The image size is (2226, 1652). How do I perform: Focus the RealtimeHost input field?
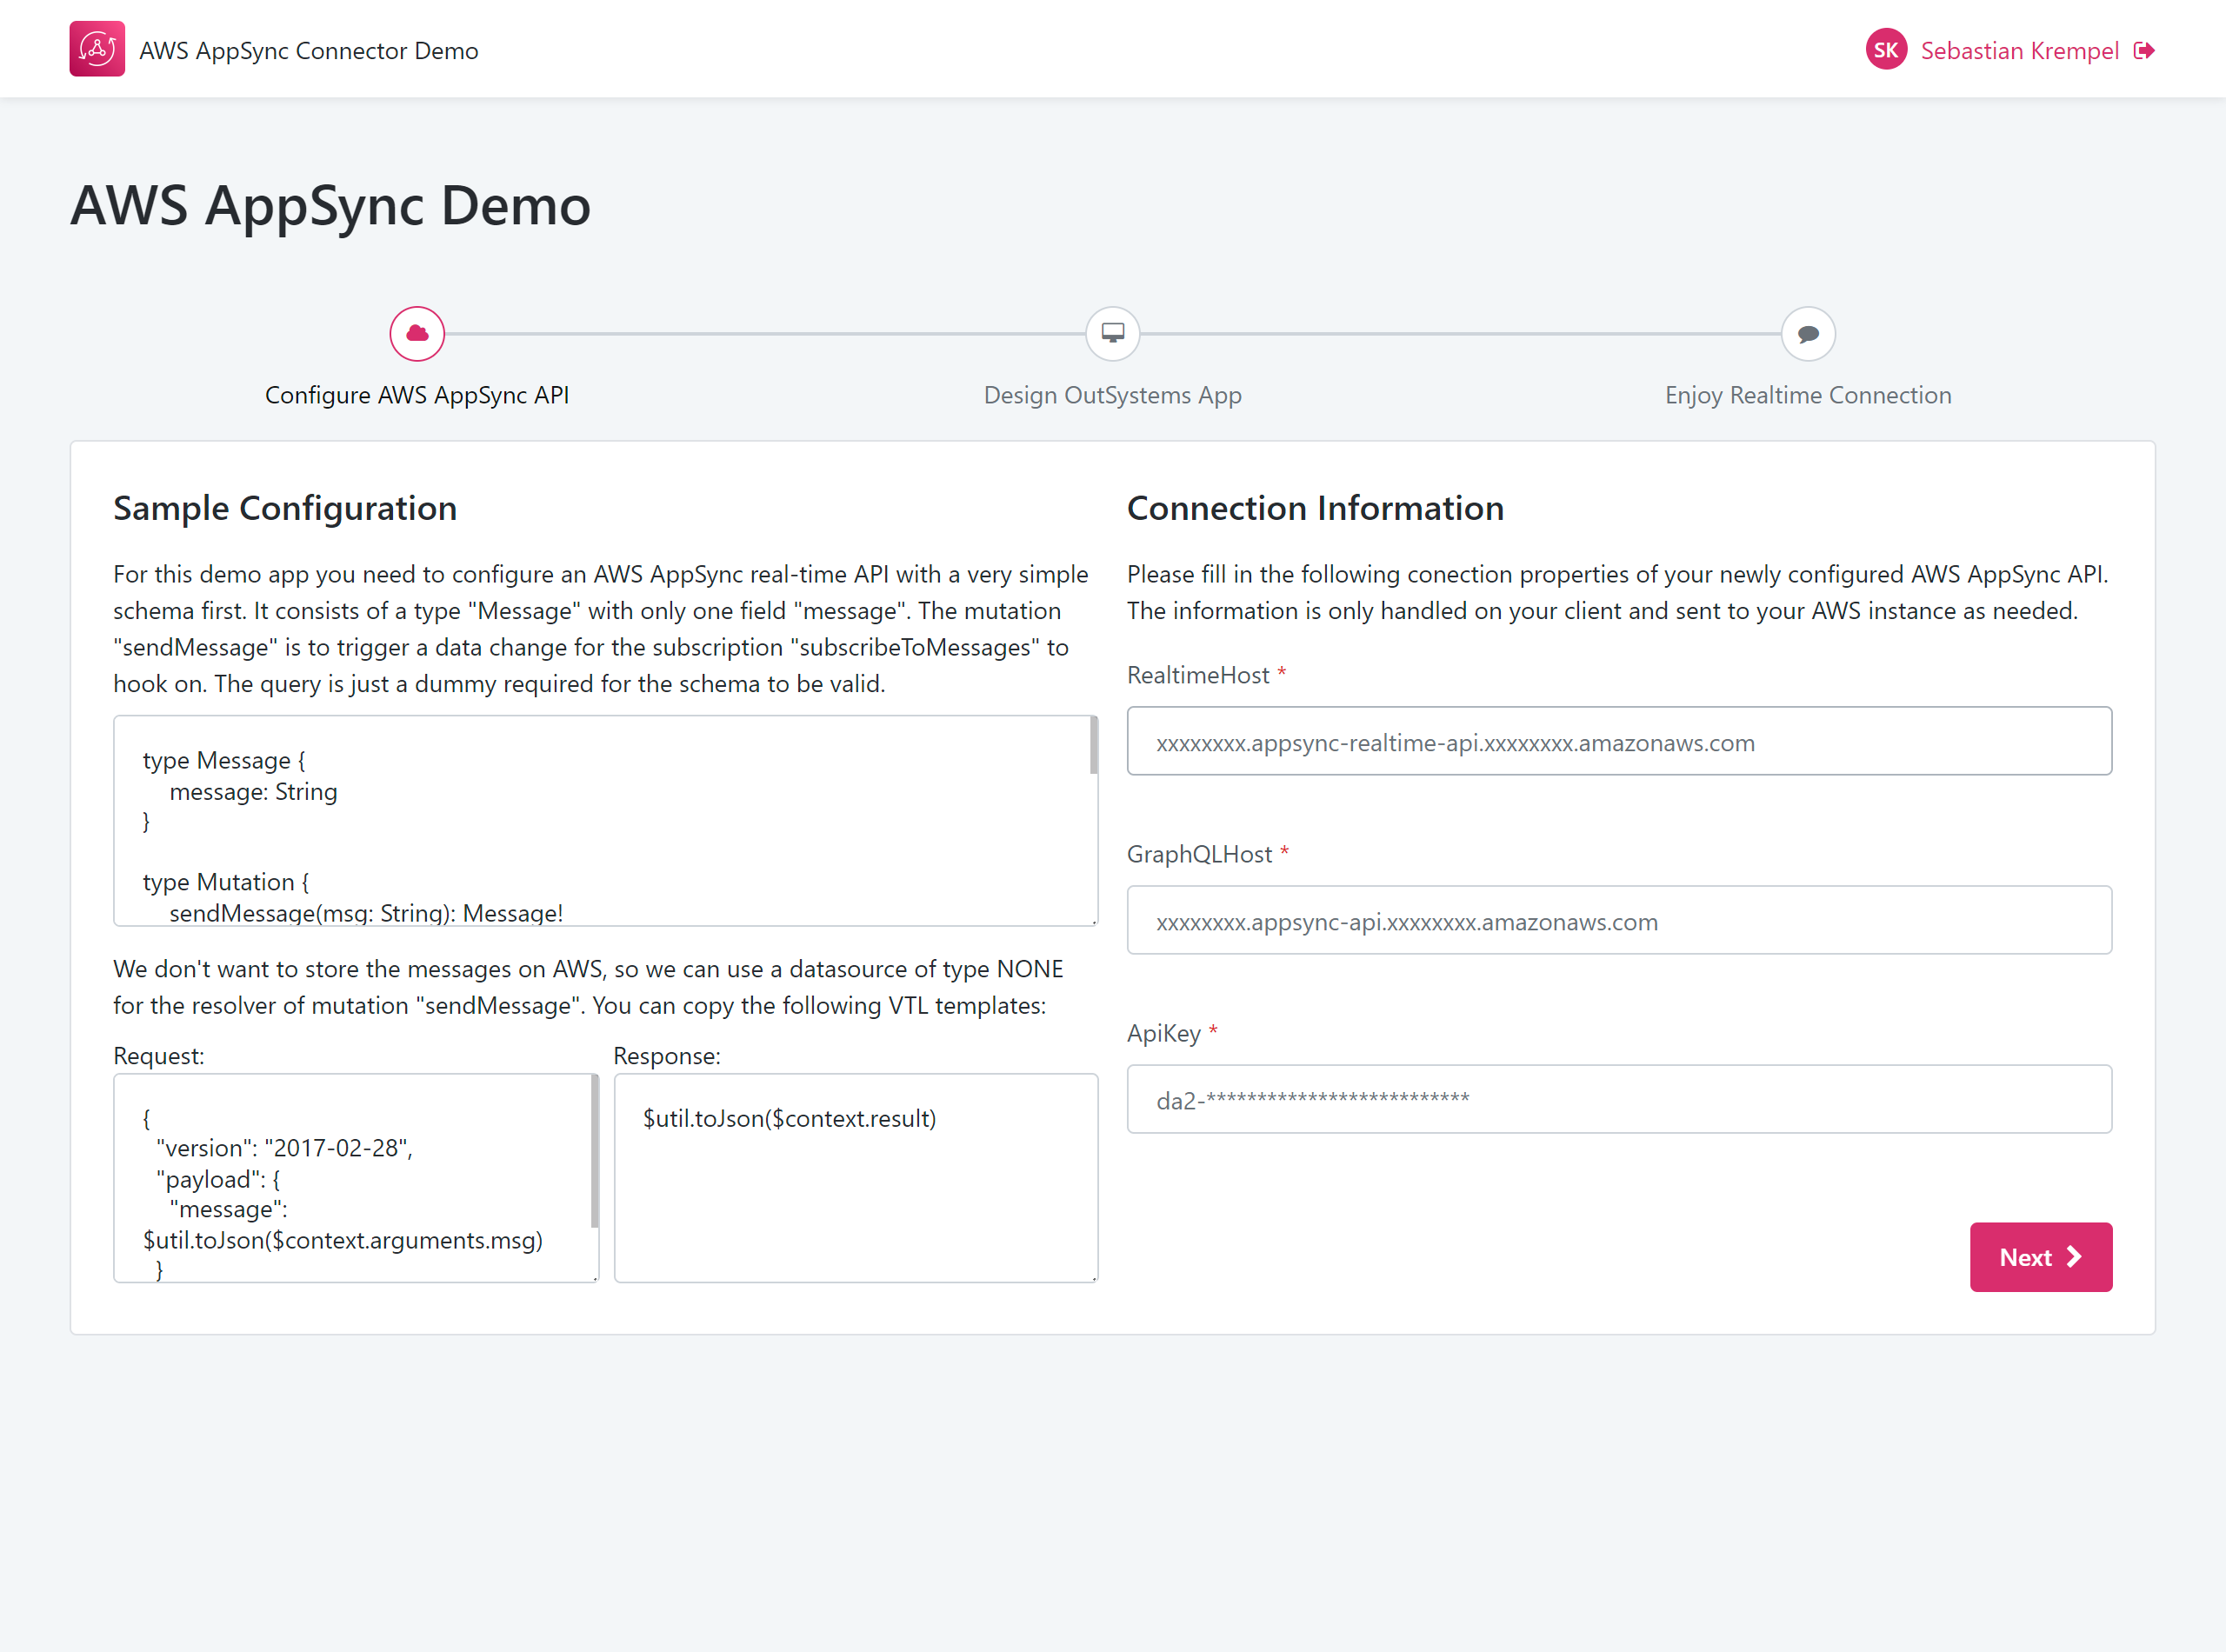pyautogui.click(x=1618, y=741)
